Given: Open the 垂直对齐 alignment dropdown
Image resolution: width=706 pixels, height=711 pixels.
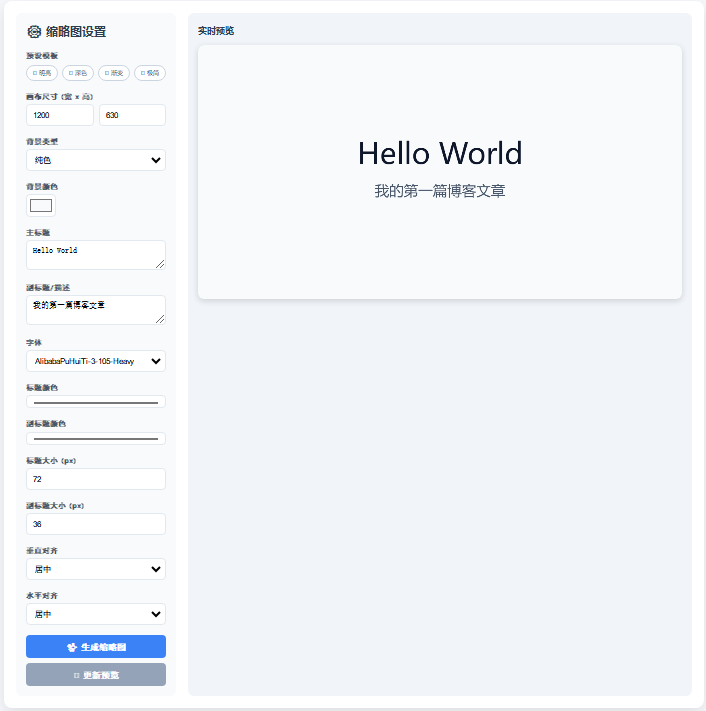Looking at the screenshot, I should coord(96,569).
